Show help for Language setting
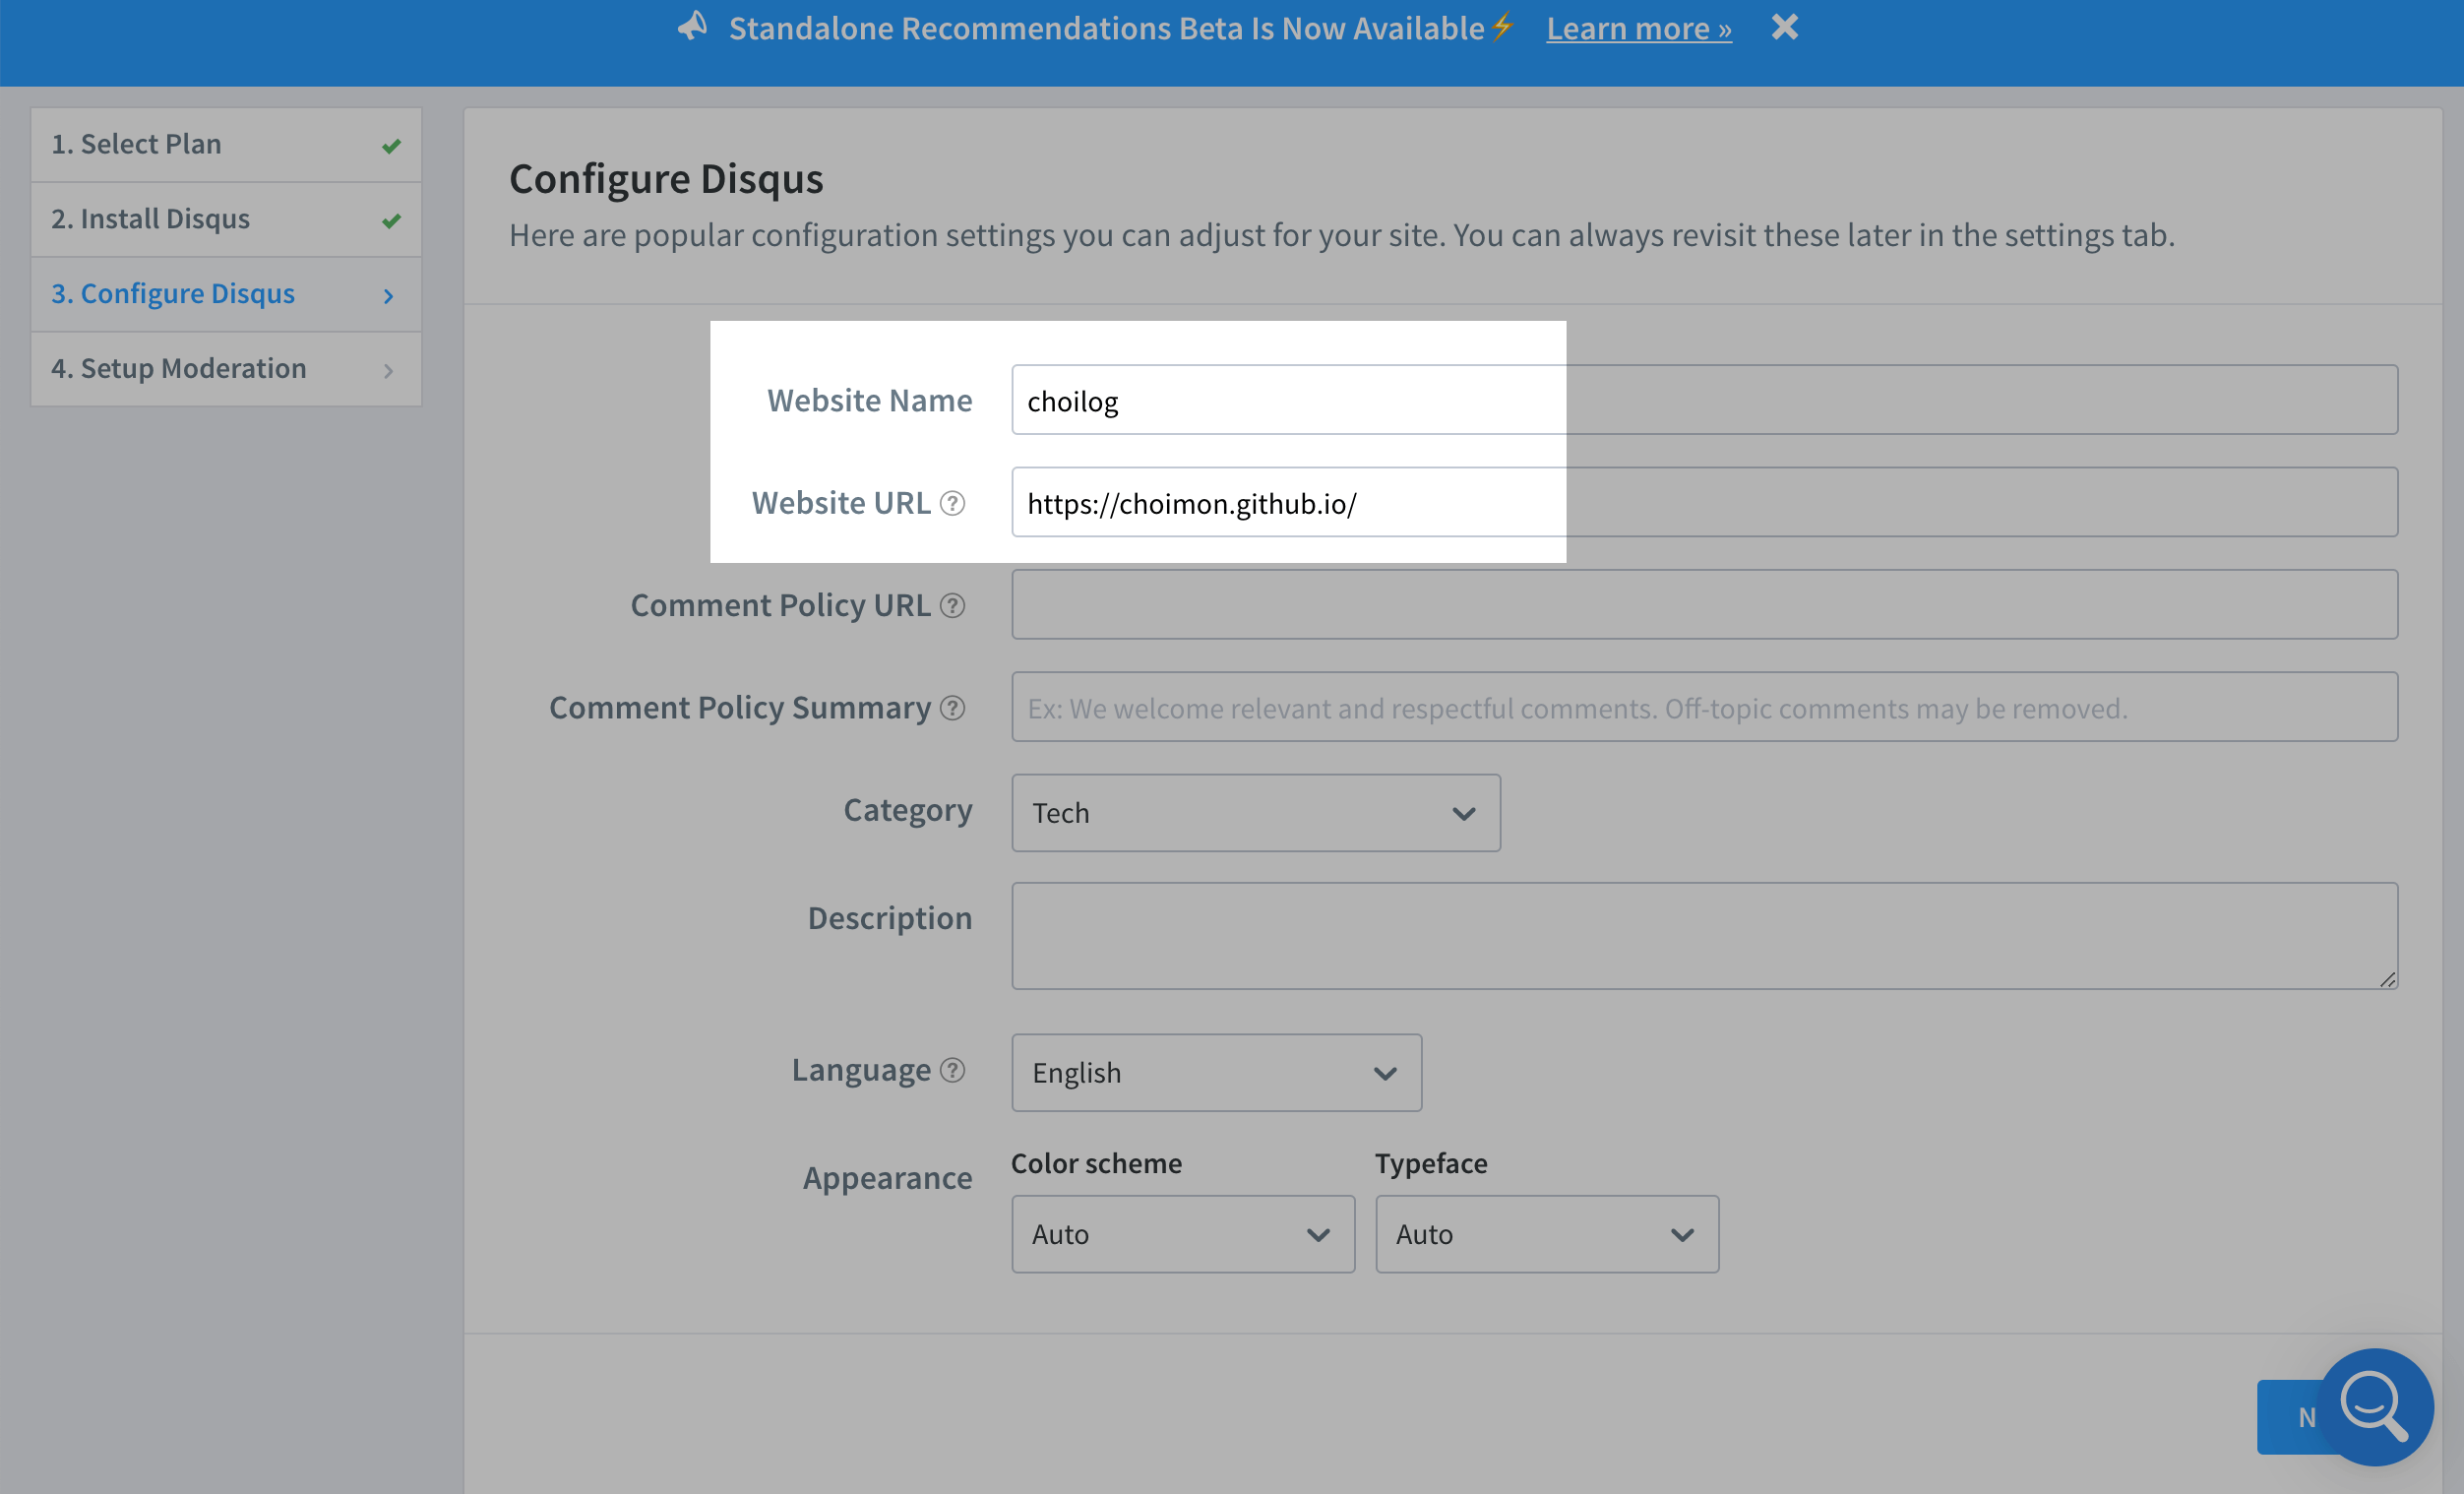2464x1494 pixels. tap(953, 1070)
